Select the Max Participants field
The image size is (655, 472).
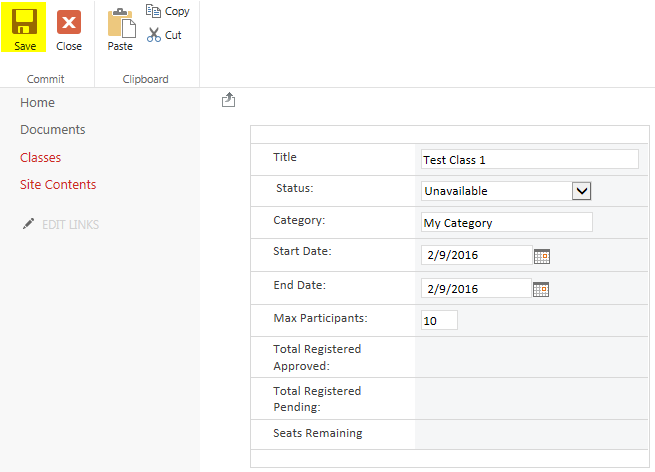(439, 321)
